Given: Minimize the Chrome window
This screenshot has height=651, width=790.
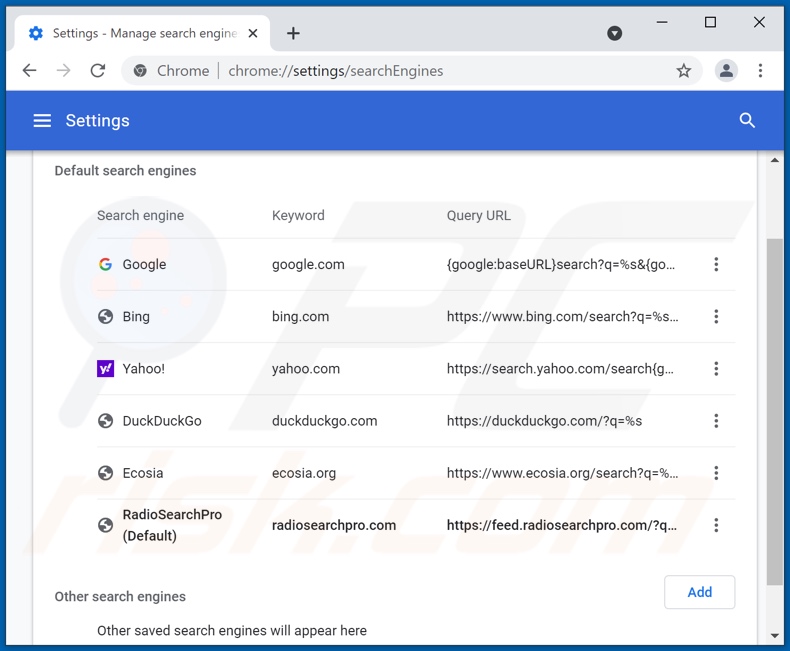Looking at the screenshot, I should [662, 22].
